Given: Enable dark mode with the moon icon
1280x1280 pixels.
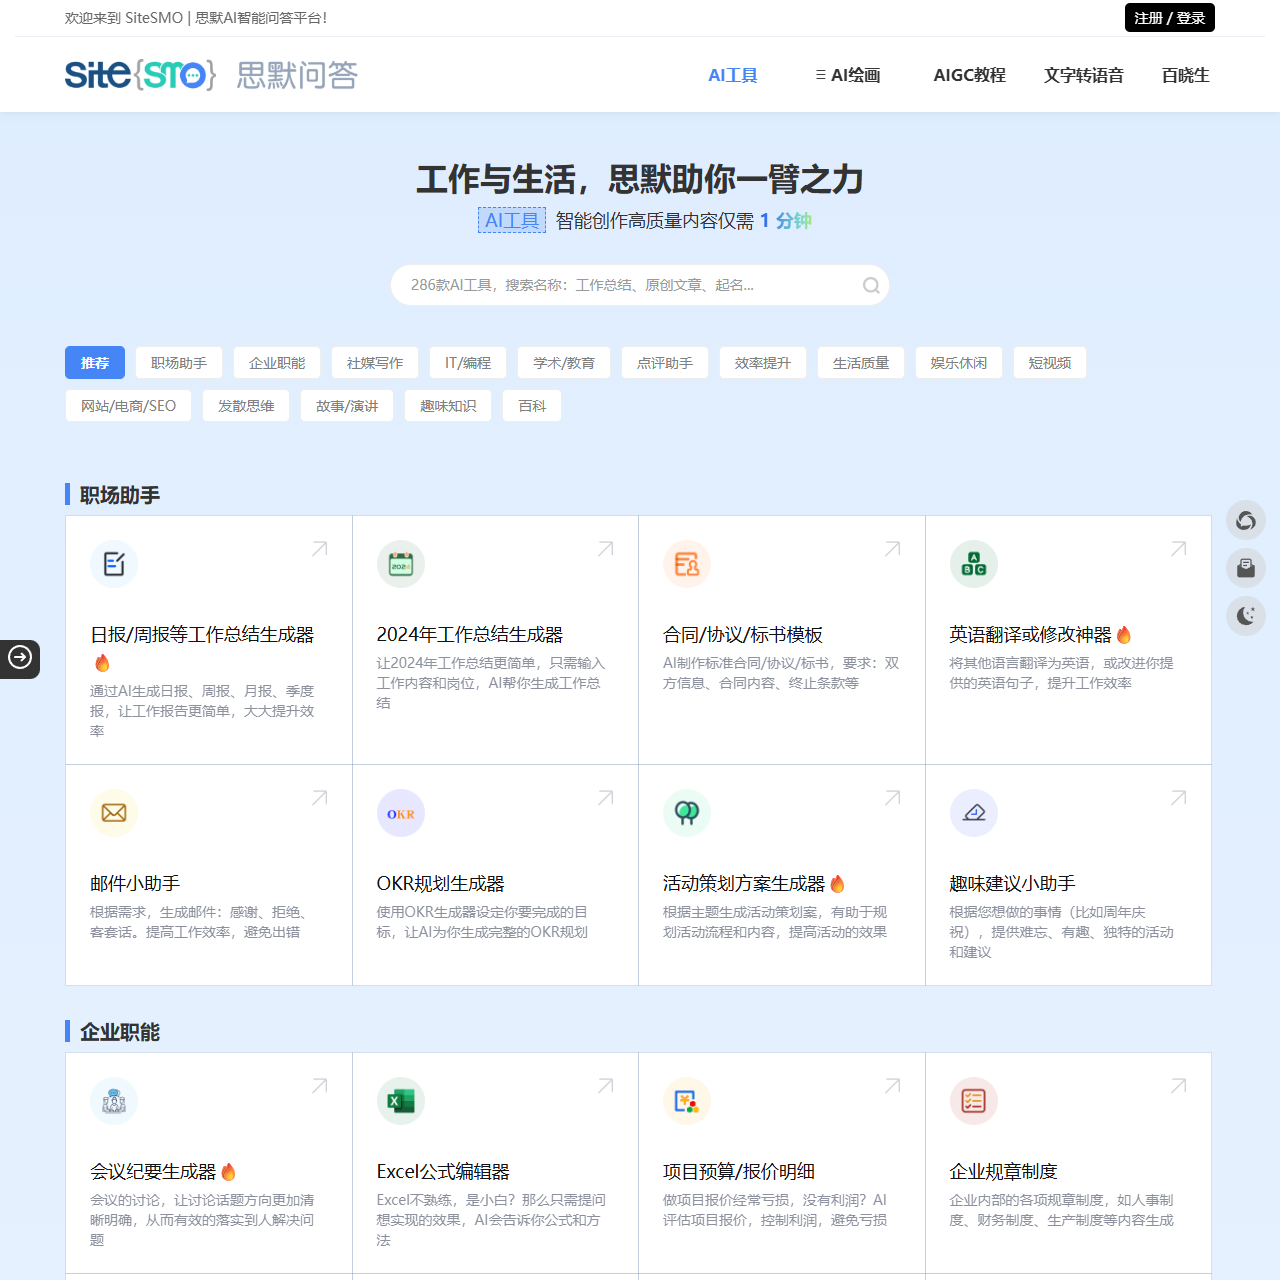Looking at the screenshot, I should (x=1245, y=616).
